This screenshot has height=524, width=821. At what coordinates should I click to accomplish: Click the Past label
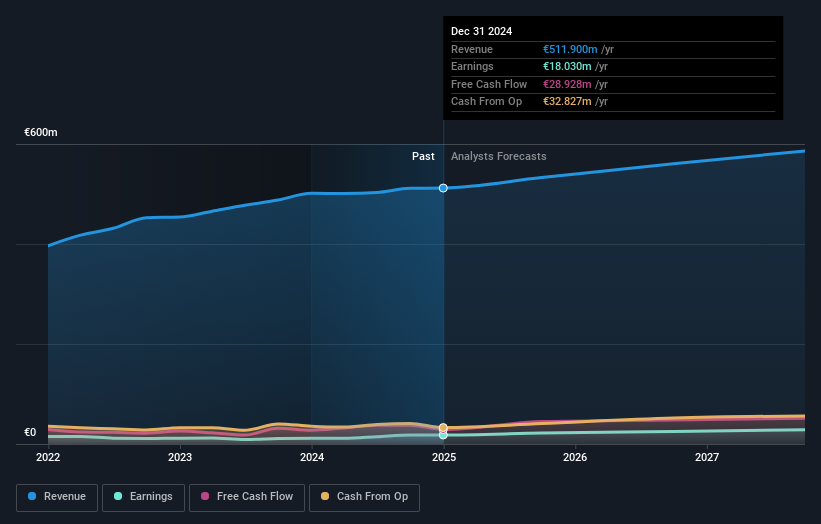(423, 156)
